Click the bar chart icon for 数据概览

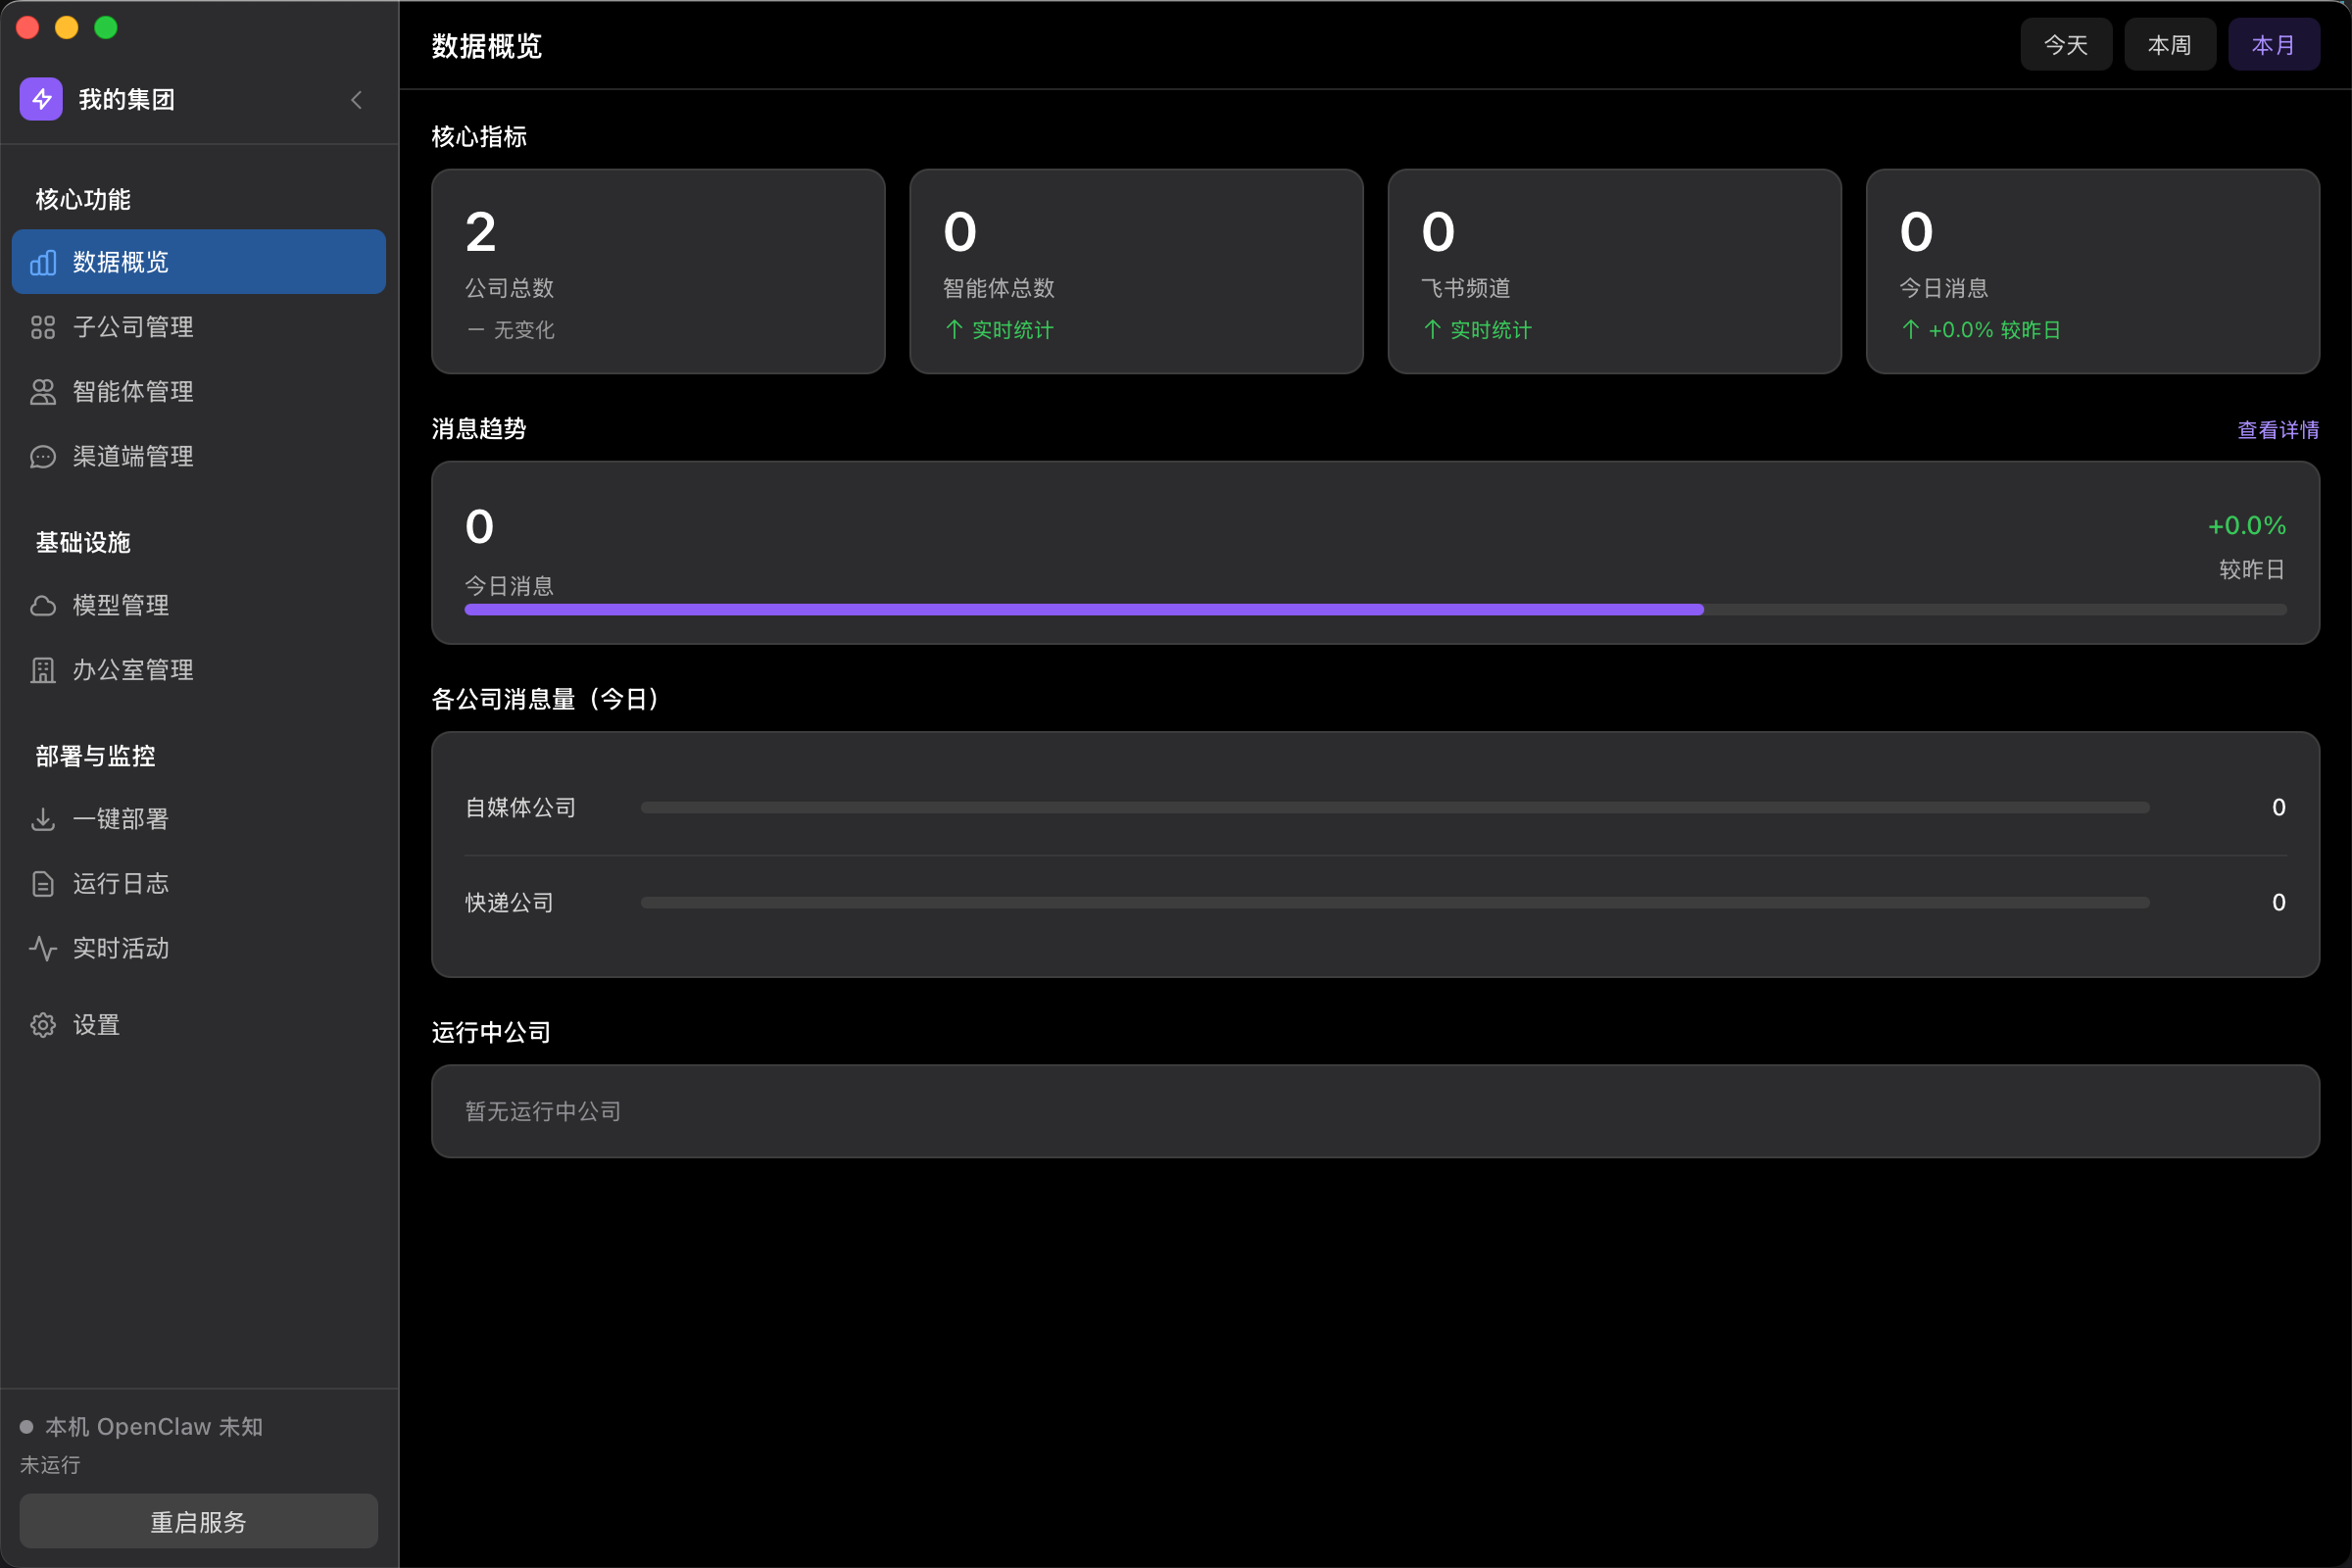click(x=43, y=262)
